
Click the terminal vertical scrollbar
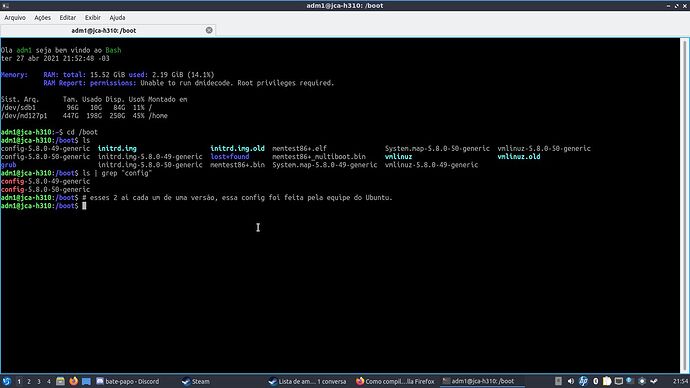click(x=685, y=205)
